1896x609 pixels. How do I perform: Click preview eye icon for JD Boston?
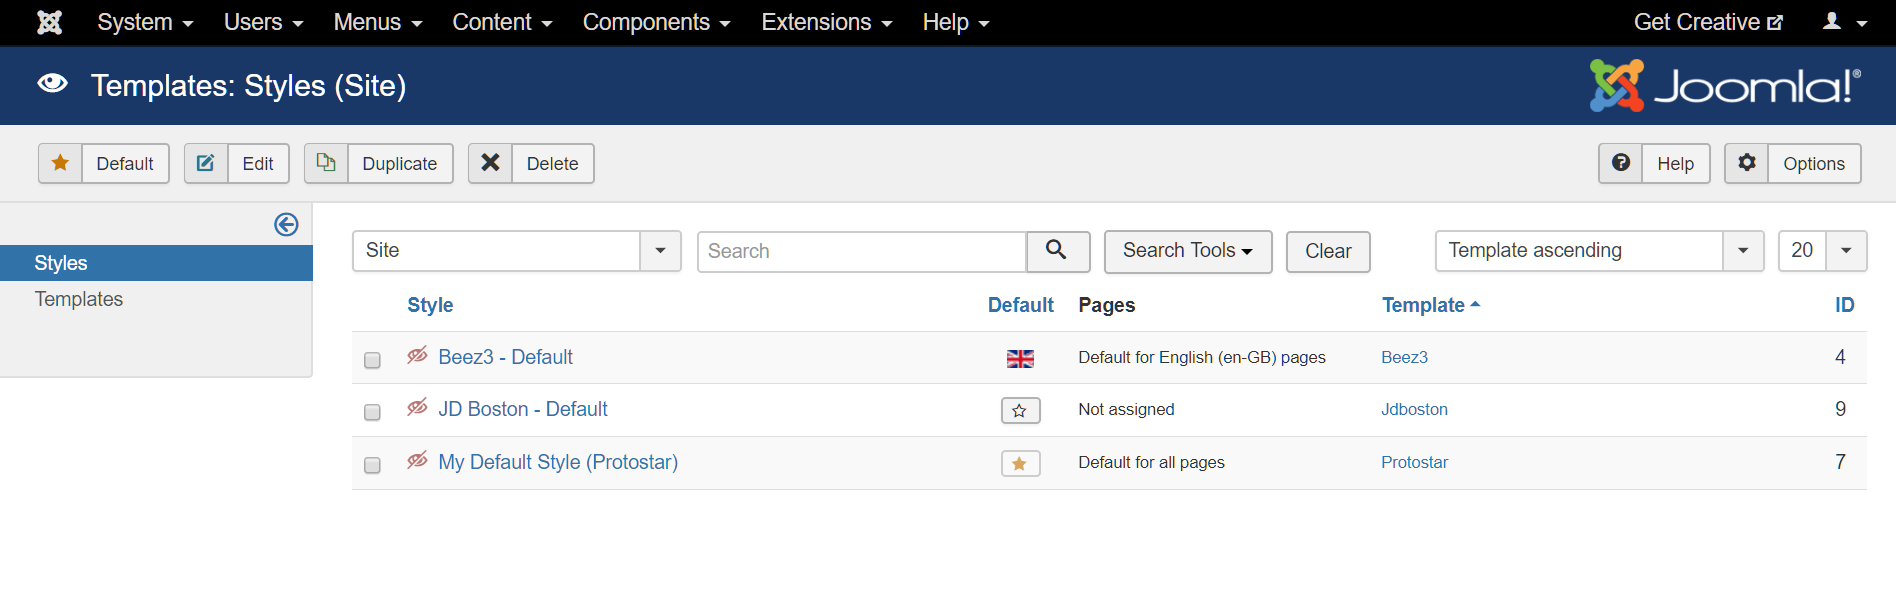(418, 408)
